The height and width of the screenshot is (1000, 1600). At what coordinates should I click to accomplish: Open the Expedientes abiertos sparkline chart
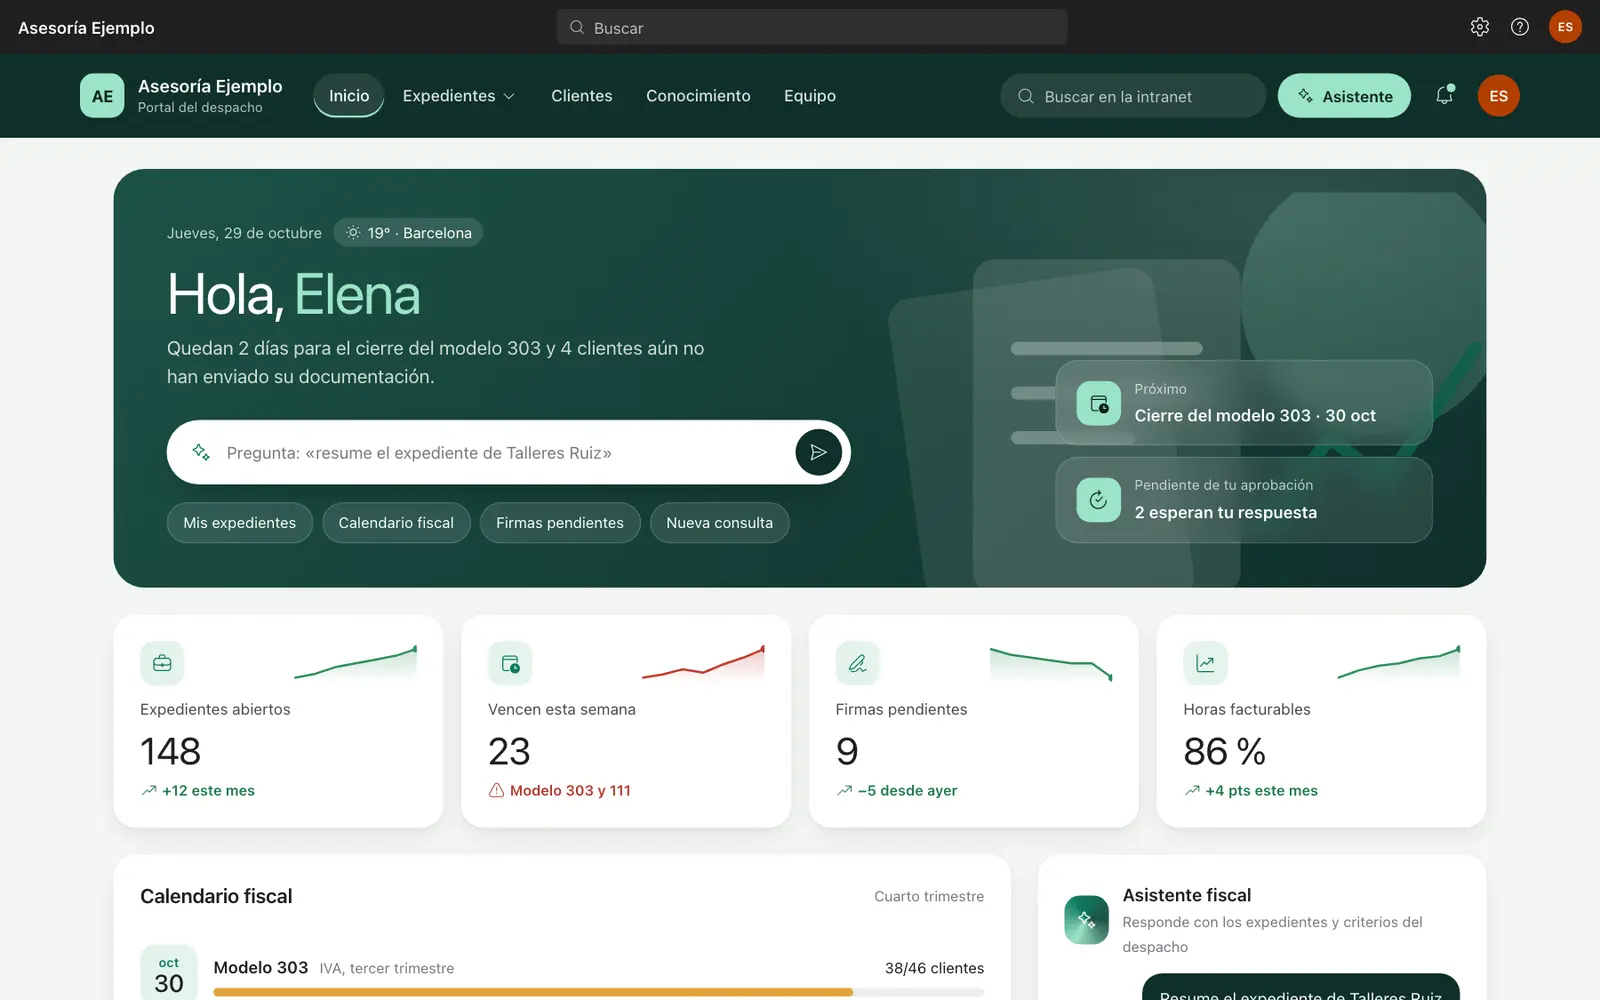pos(356,662)
